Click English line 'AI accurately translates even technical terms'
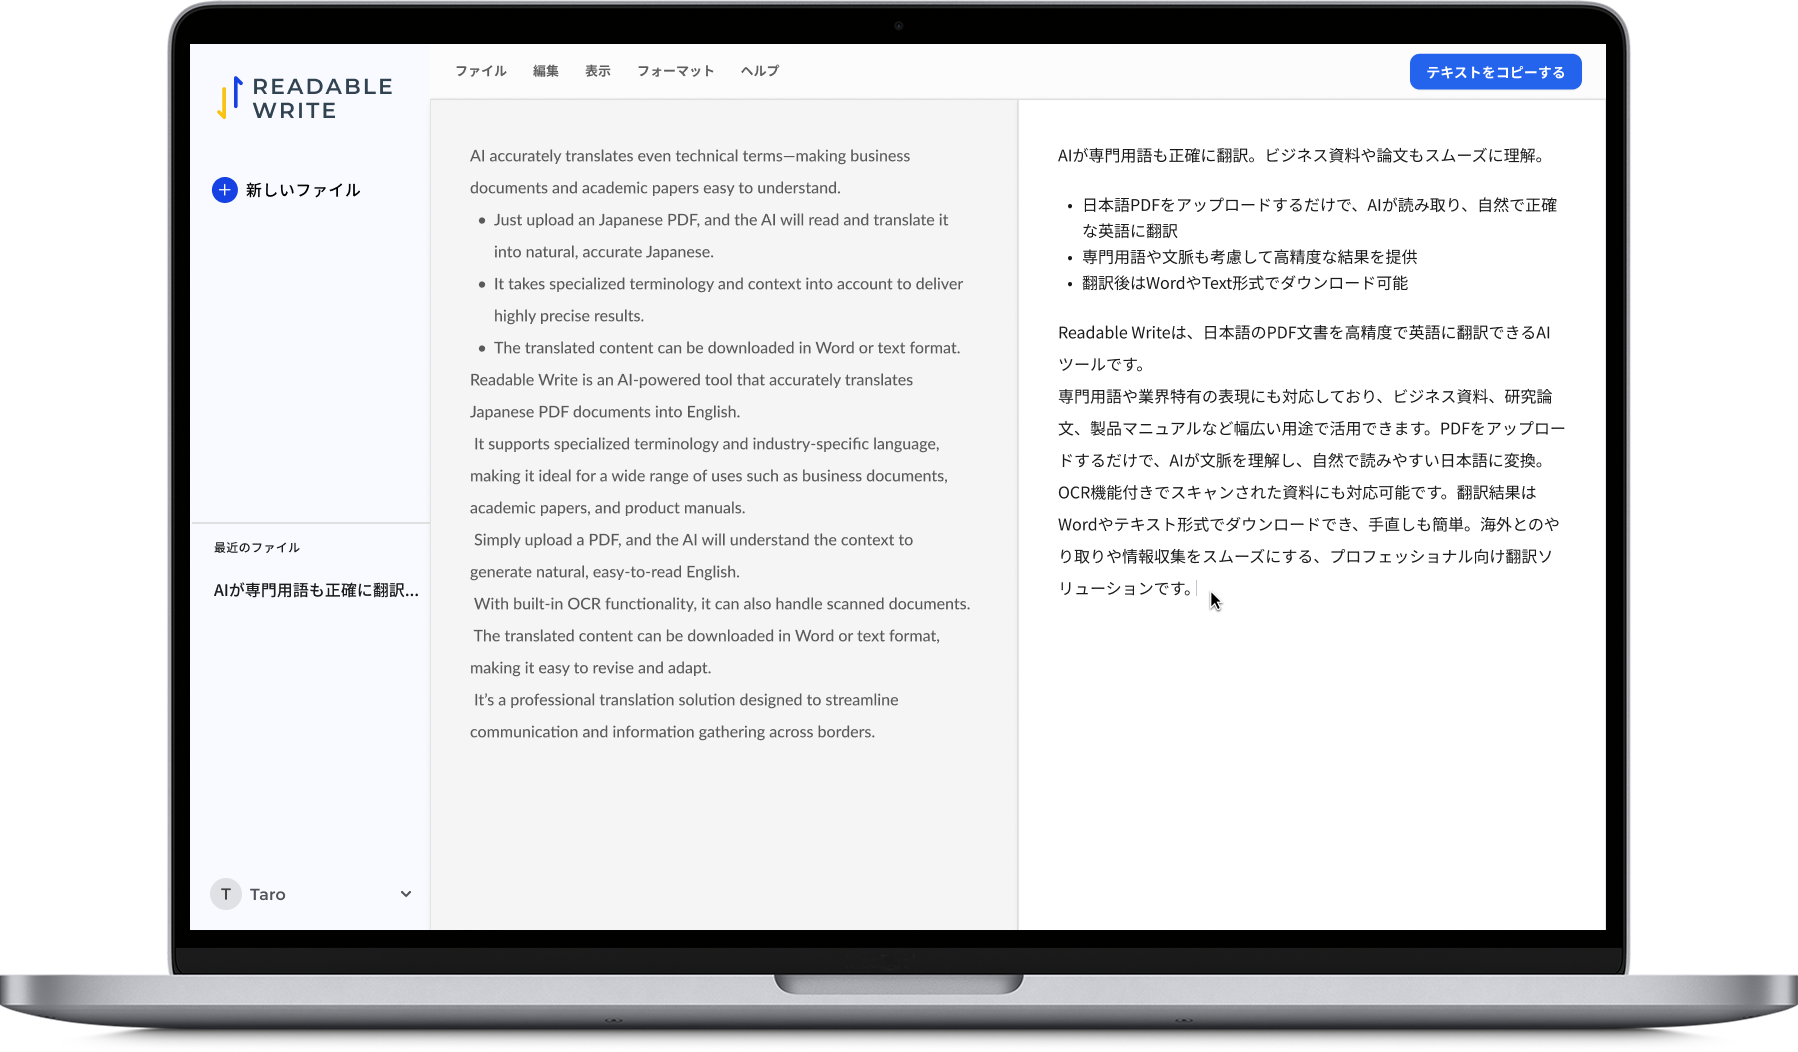The height and width of the screenshot is (1052, 1798). [690, 156]
